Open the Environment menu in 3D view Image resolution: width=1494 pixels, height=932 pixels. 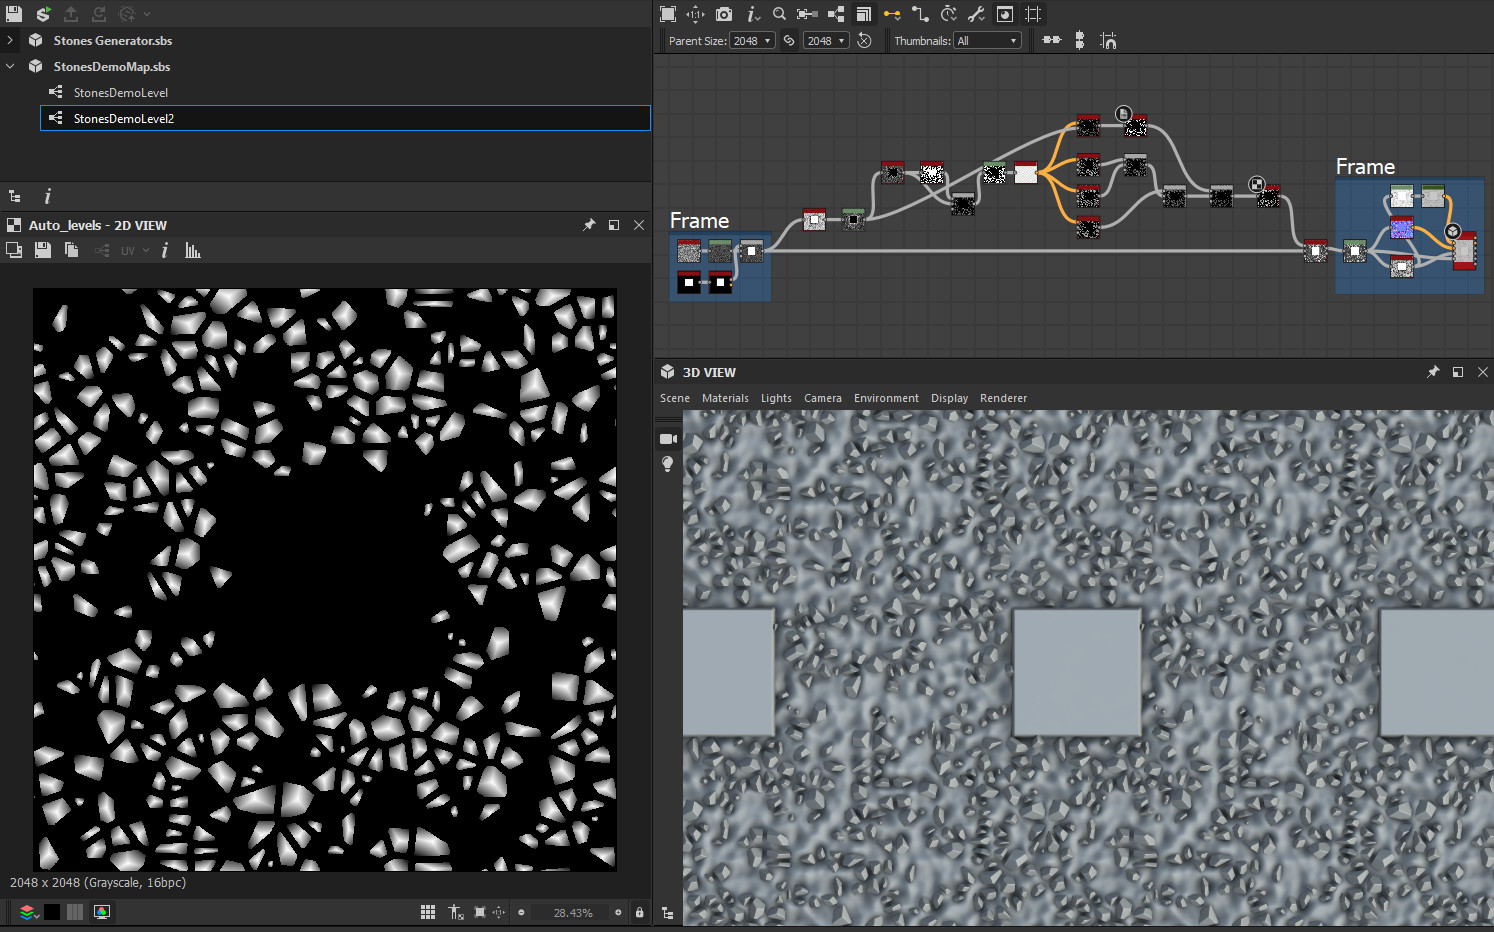click(886, 397)
